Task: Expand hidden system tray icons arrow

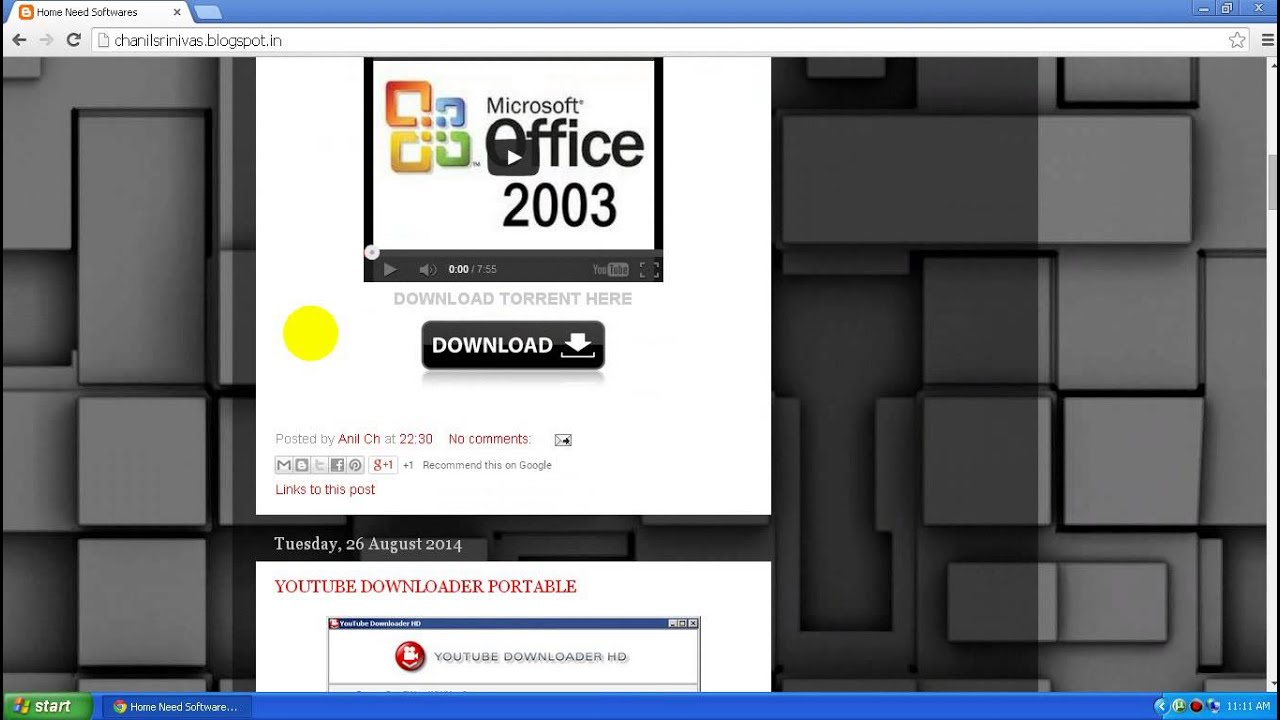Action: click(x=1161, y=706)
